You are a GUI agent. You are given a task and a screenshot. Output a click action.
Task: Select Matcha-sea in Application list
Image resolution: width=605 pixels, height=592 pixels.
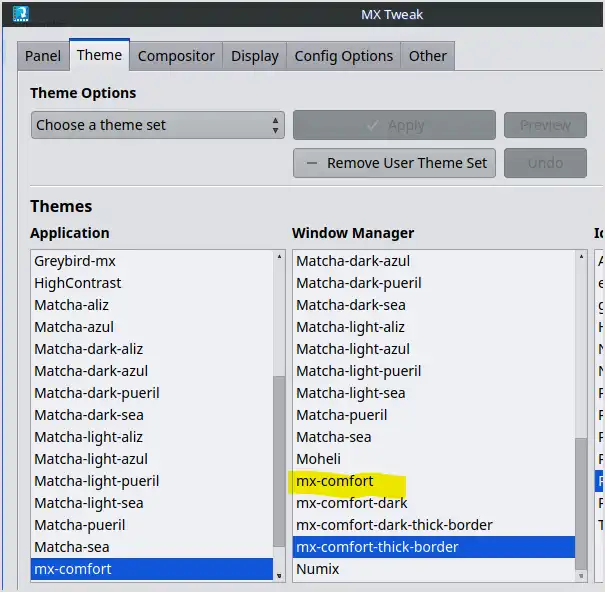[x=152, y=547]
